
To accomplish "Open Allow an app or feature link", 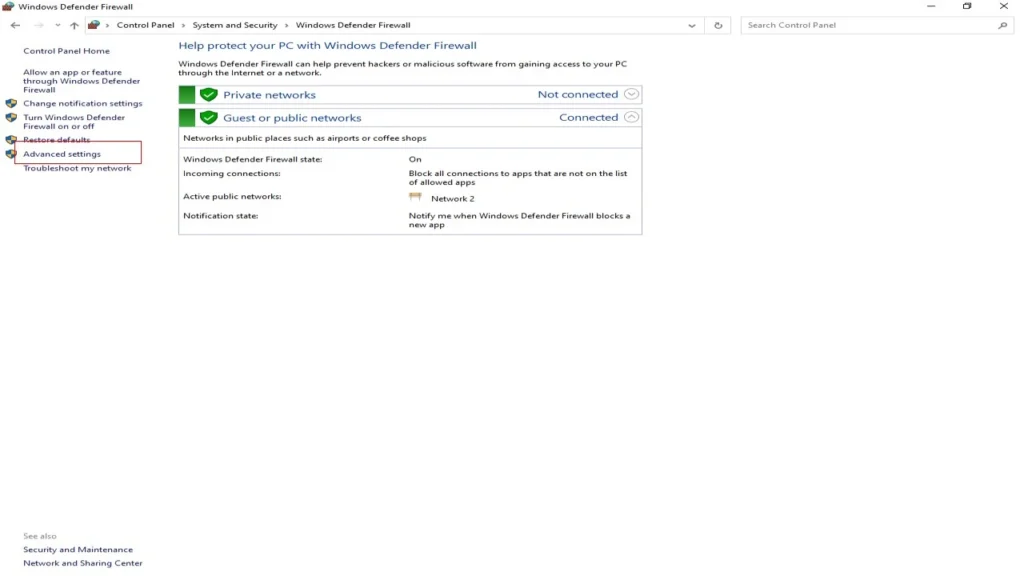I will pyautogui.click(x=82, y=81).
